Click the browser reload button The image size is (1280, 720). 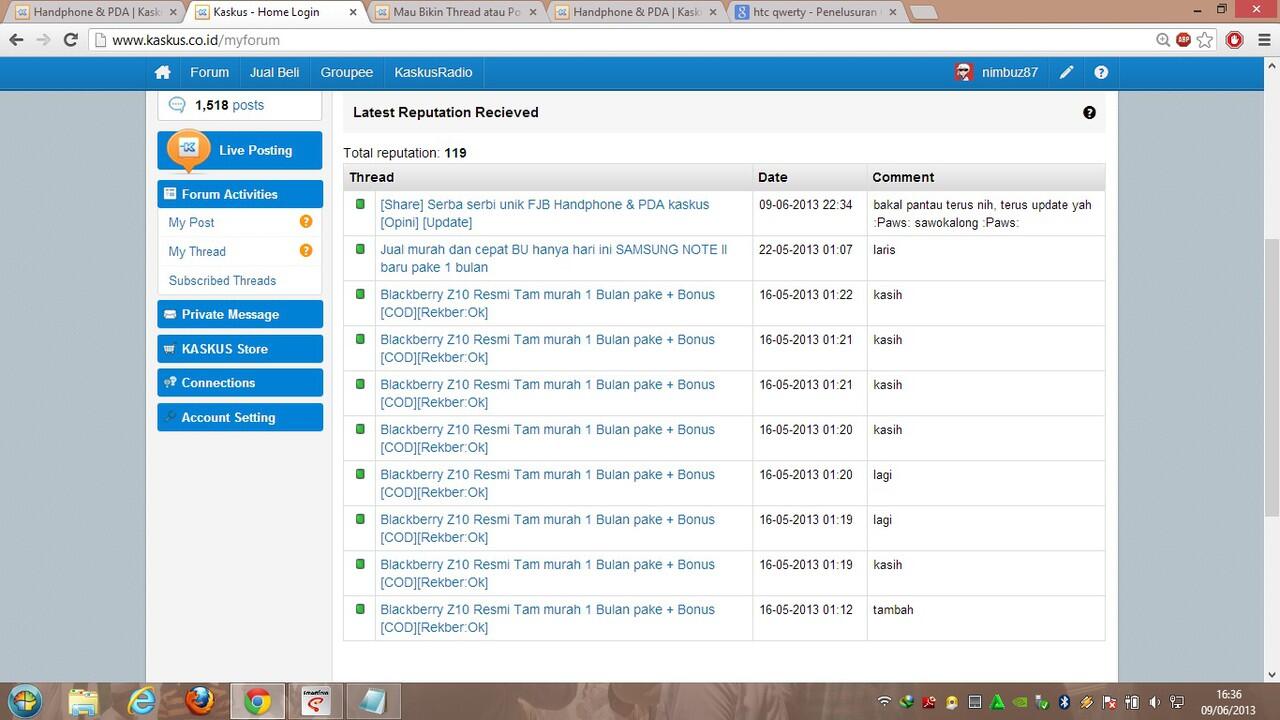point(70,40)
